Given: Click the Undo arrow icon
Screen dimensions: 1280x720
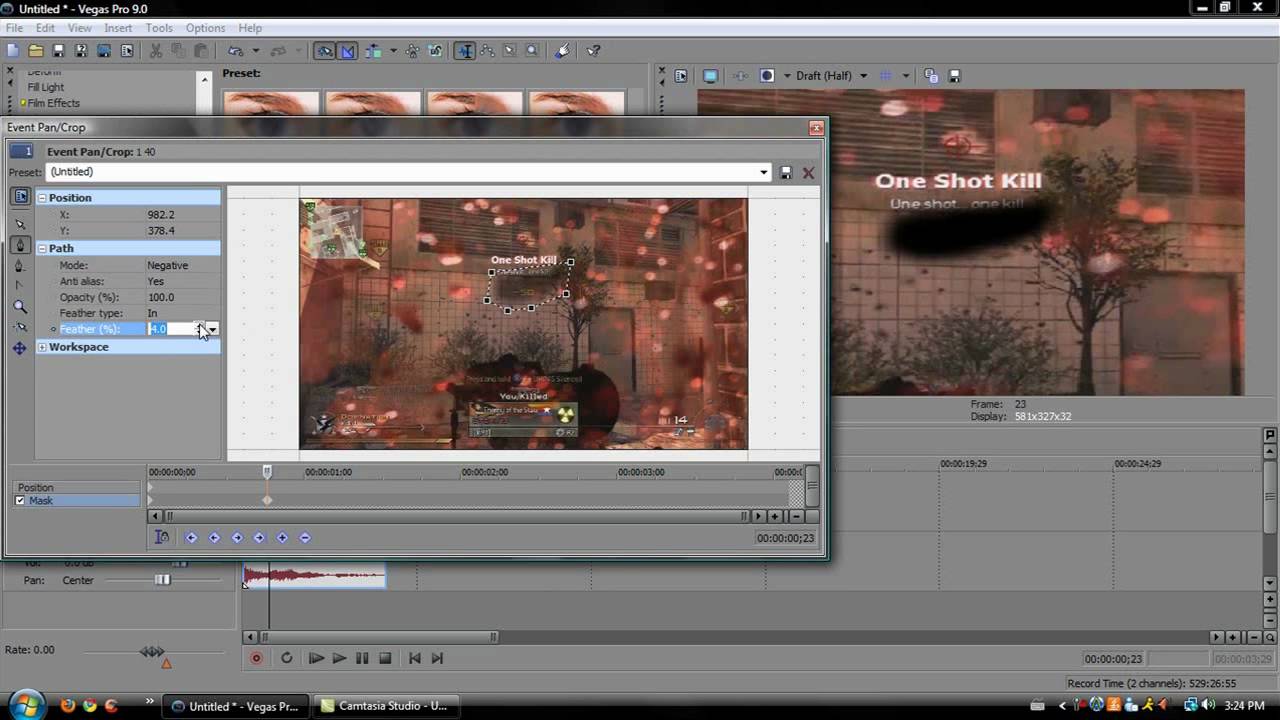Looking at the screenshot, I should coord(235,51).
